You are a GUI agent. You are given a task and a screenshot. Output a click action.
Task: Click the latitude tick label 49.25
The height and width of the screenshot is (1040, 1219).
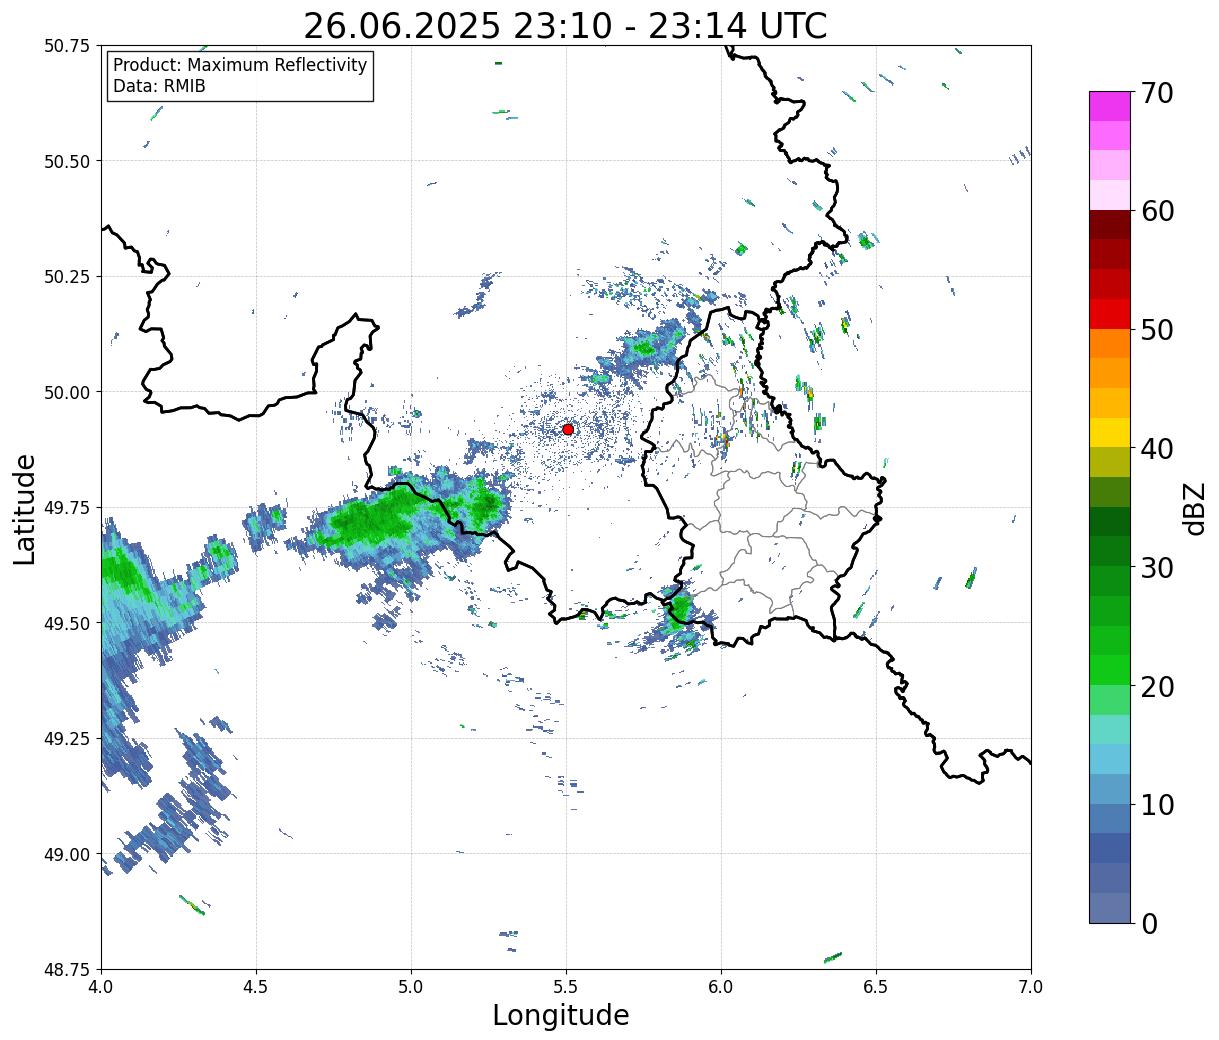(x=67, y=739)
